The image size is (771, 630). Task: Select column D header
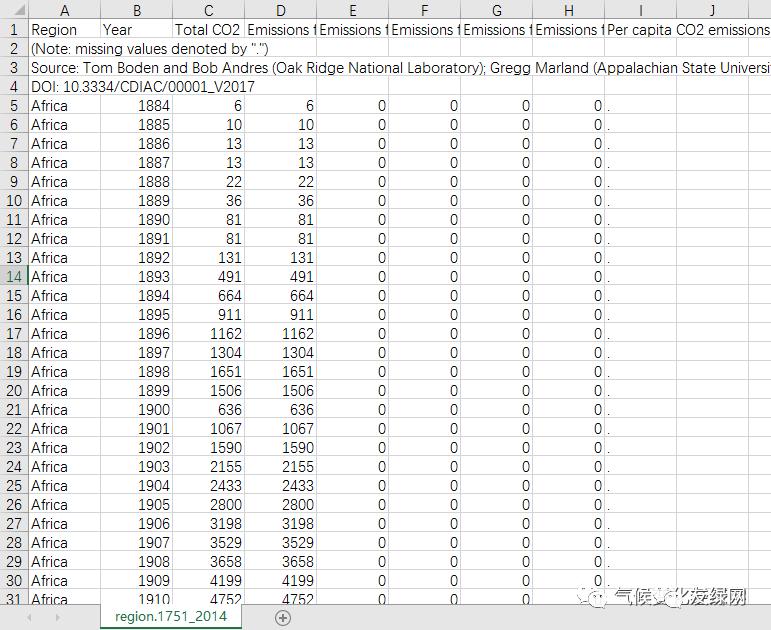tap(280, 9)
